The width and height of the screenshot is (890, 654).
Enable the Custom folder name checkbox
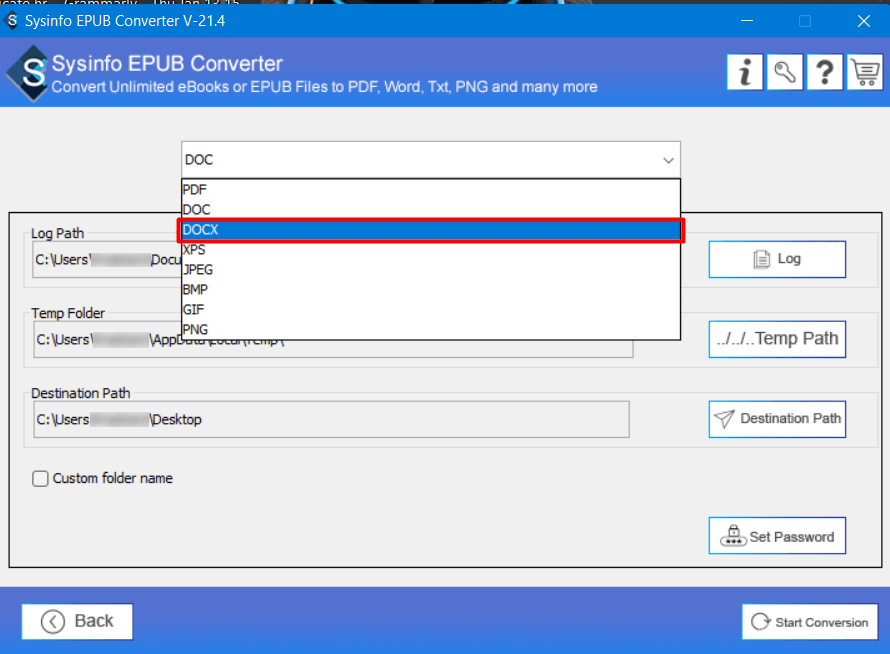tap(40, 479)
